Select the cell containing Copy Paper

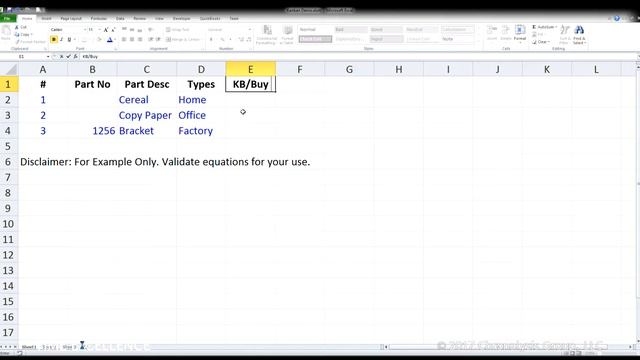pos(147,115)
